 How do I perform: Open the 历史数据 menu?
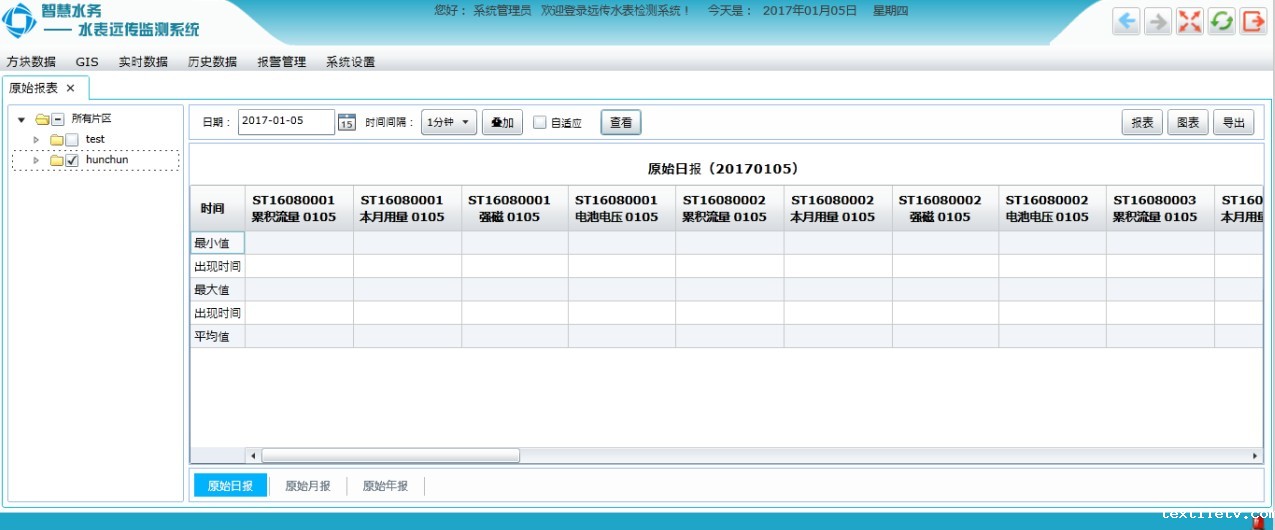(212, 62)
